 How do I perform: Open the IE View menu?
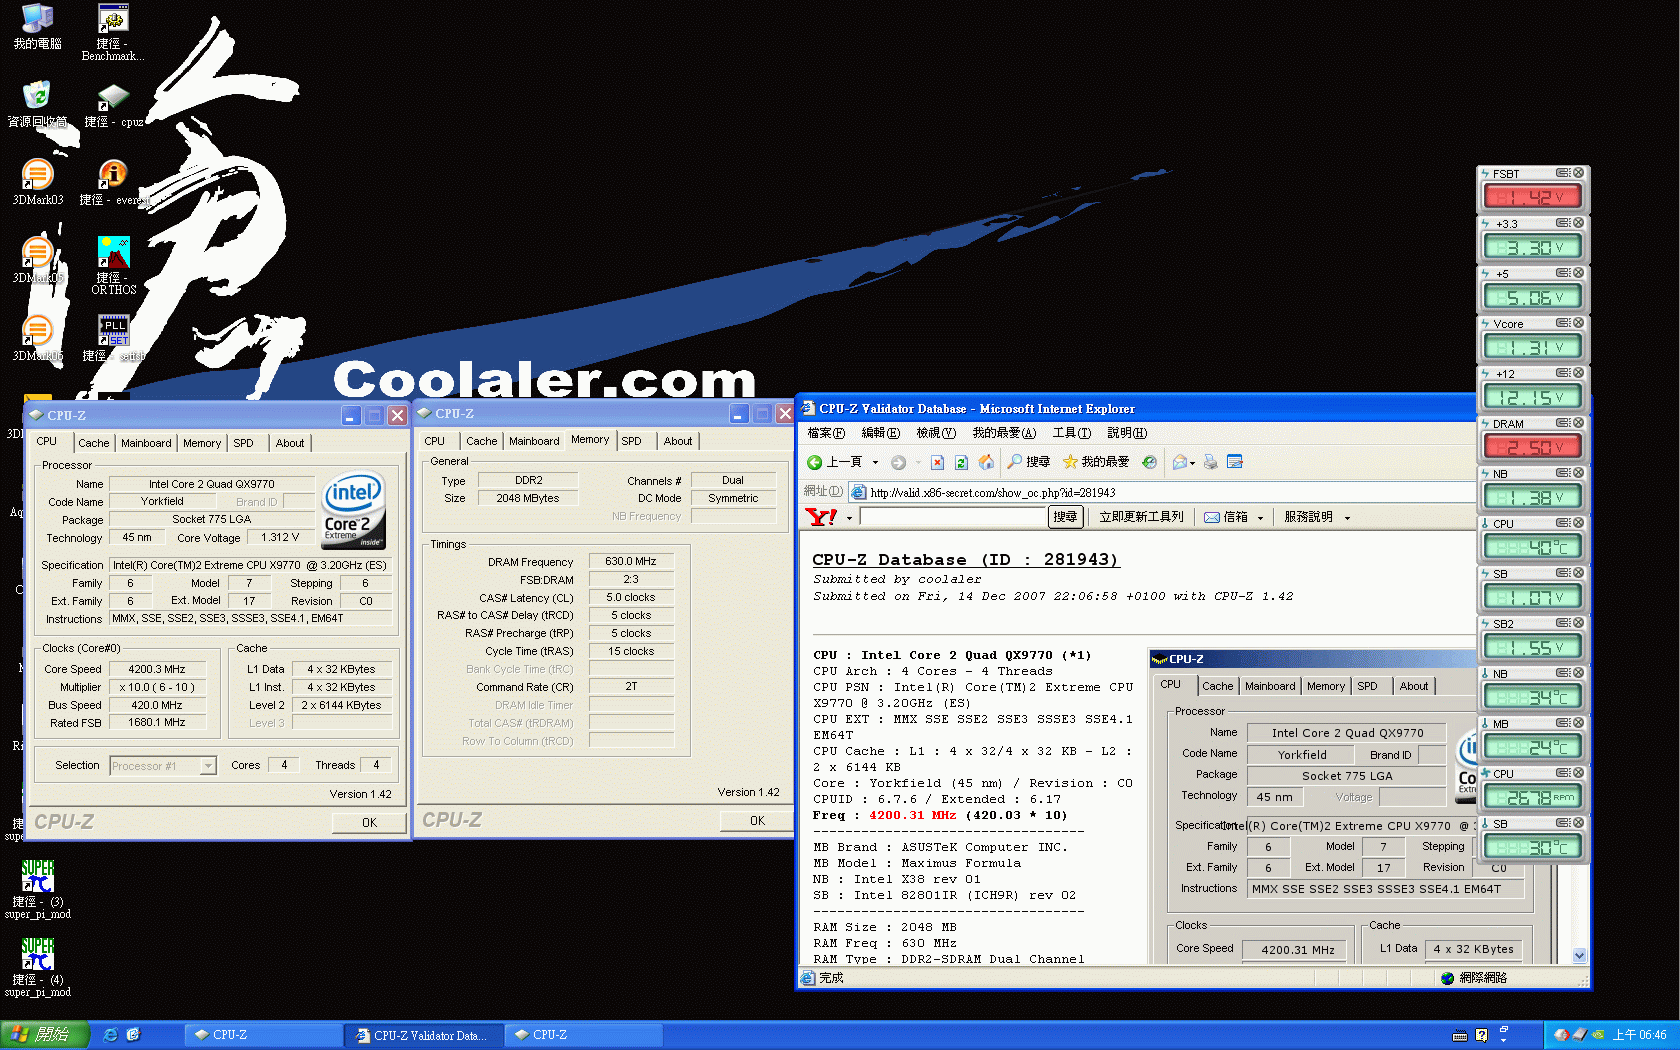click(936, 433)
